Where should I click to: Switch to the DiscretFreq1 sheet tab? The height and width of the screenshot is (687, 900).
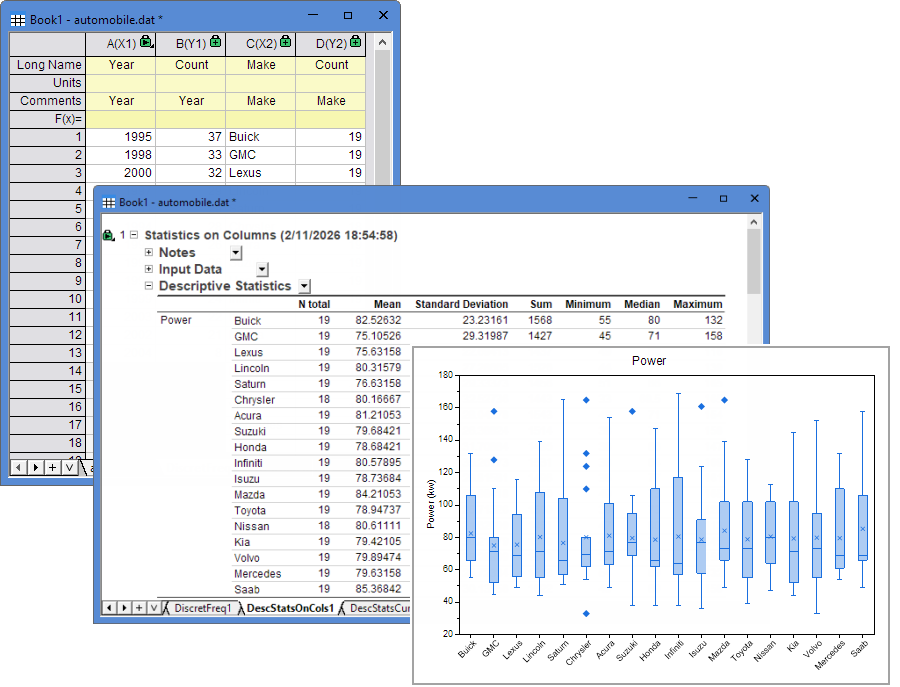pos(202,608)
